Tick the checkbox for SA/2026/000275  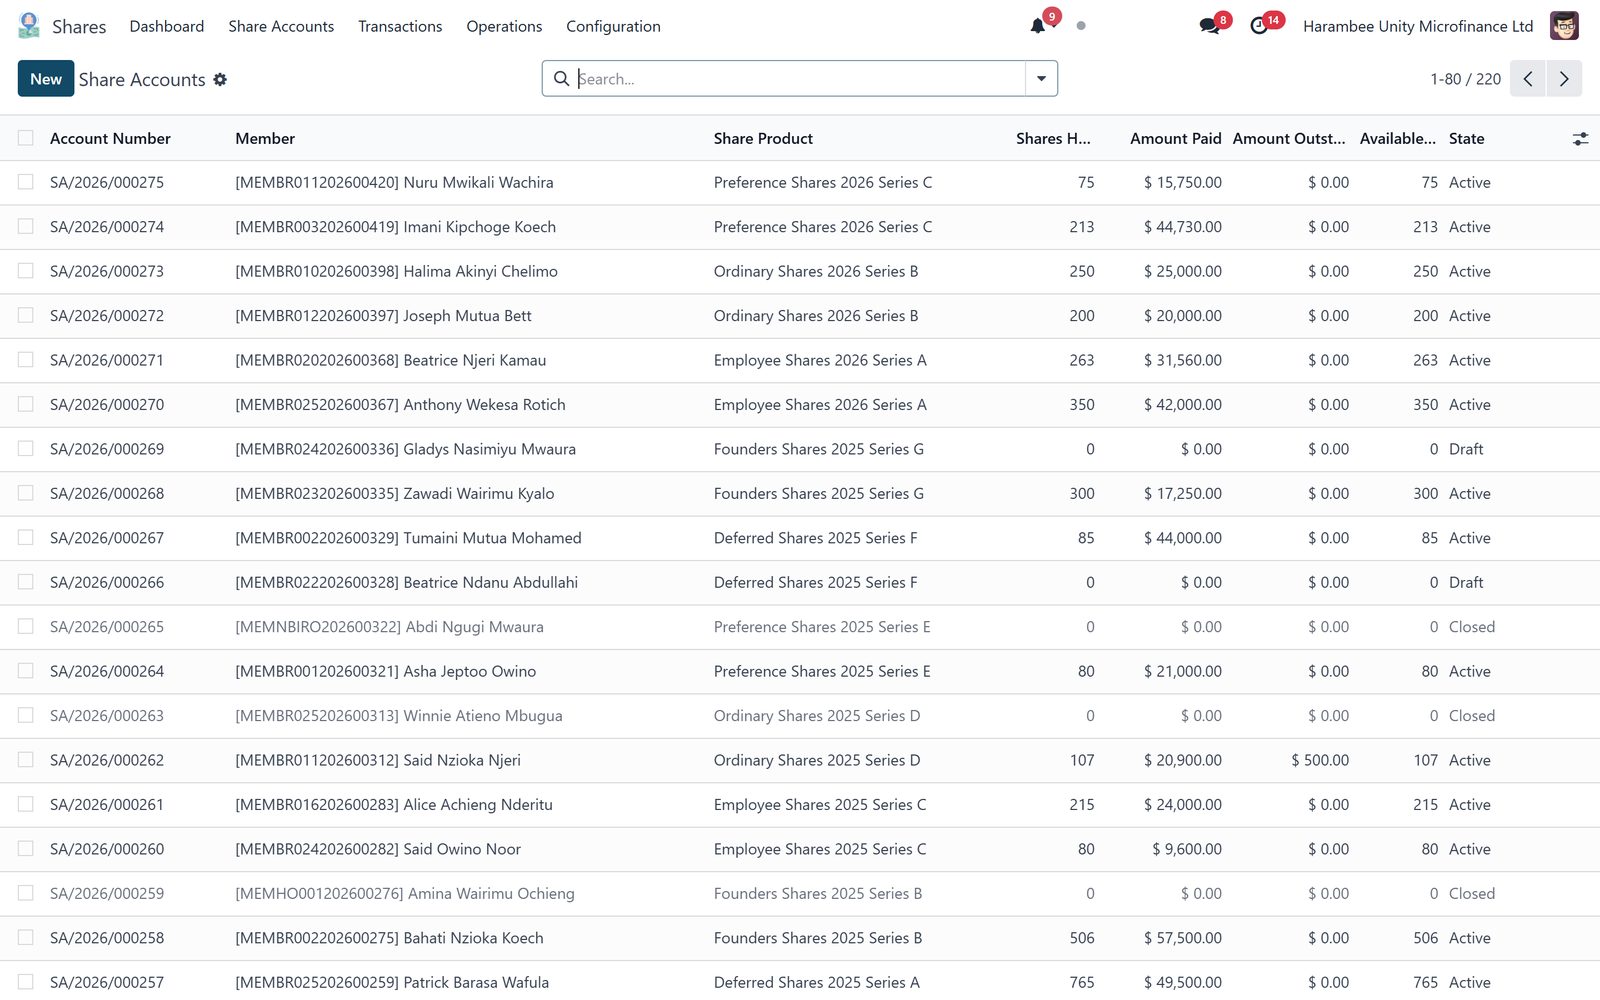(26, 182)
